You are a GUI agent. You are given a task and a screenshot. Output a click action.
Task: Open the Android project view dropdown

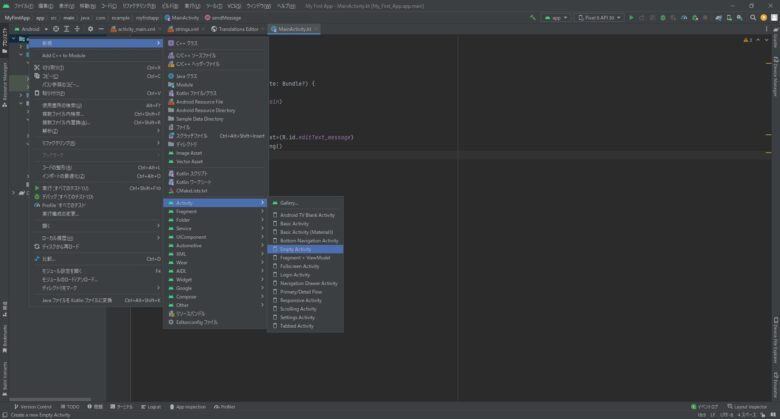(30, 29)
